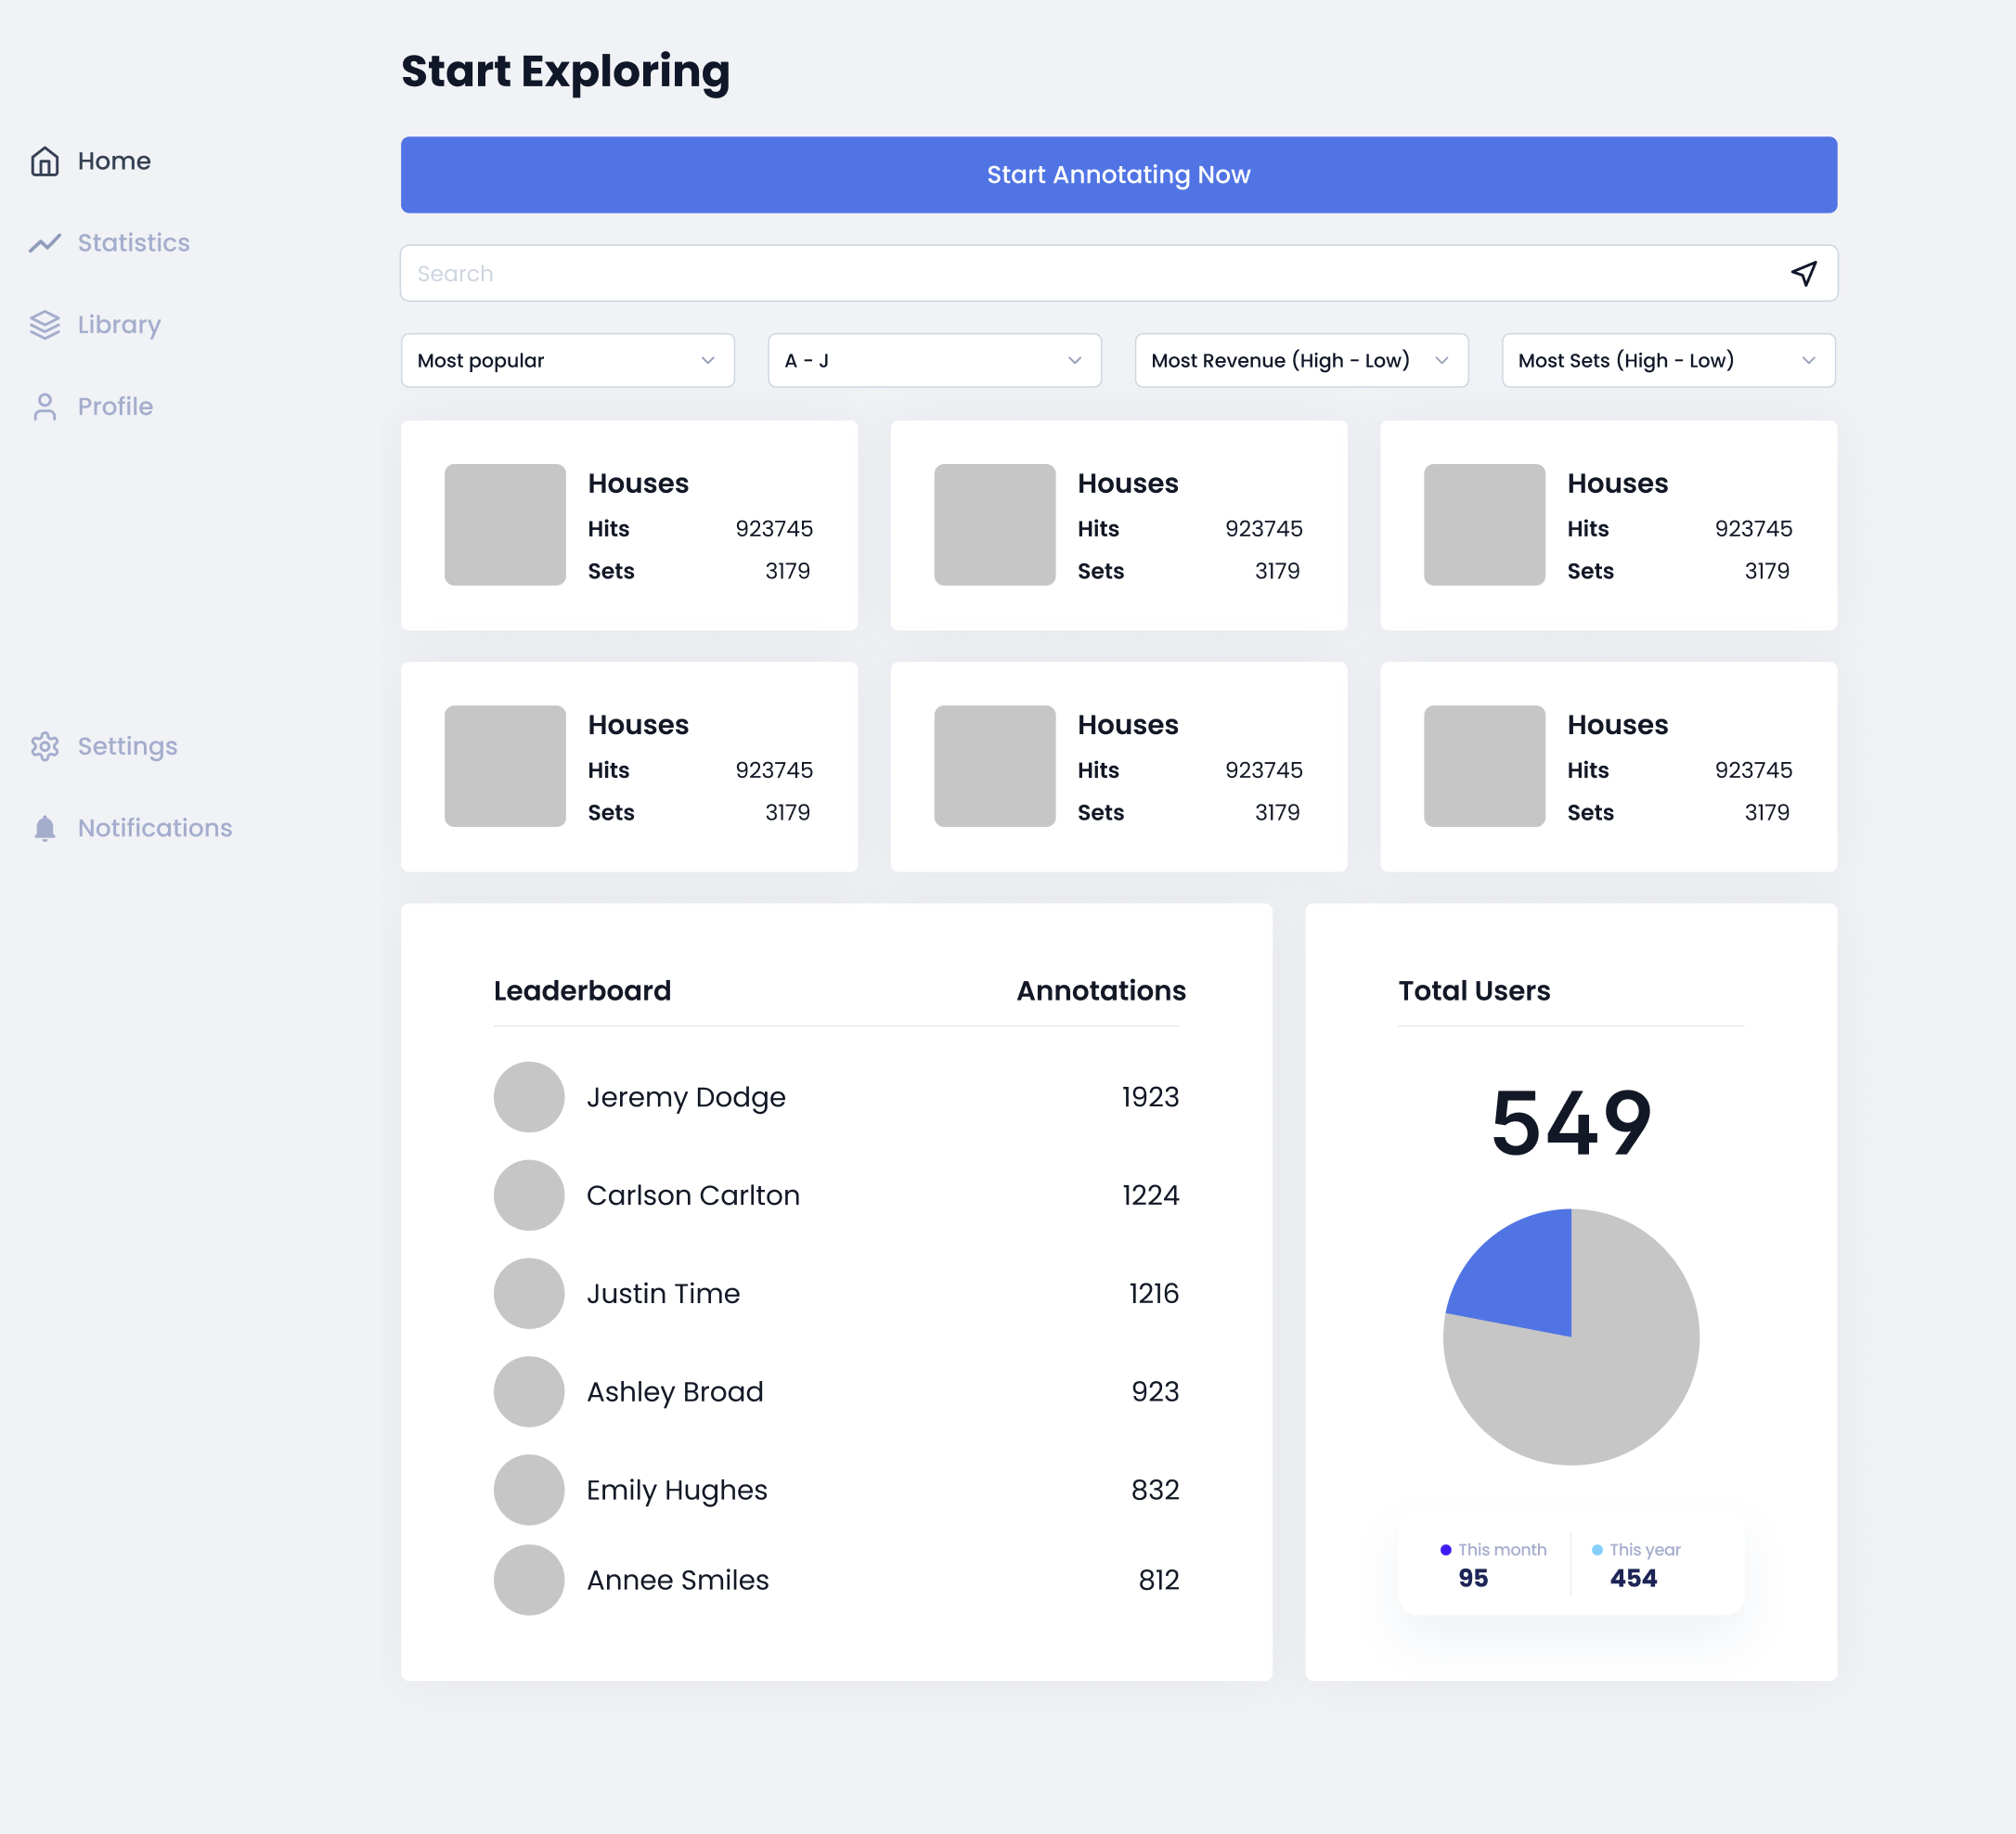This screenshot has width=2016, height=1834.
Task: Open Carlson Carlton's leaderboard entry
Action: point(692,1195)
